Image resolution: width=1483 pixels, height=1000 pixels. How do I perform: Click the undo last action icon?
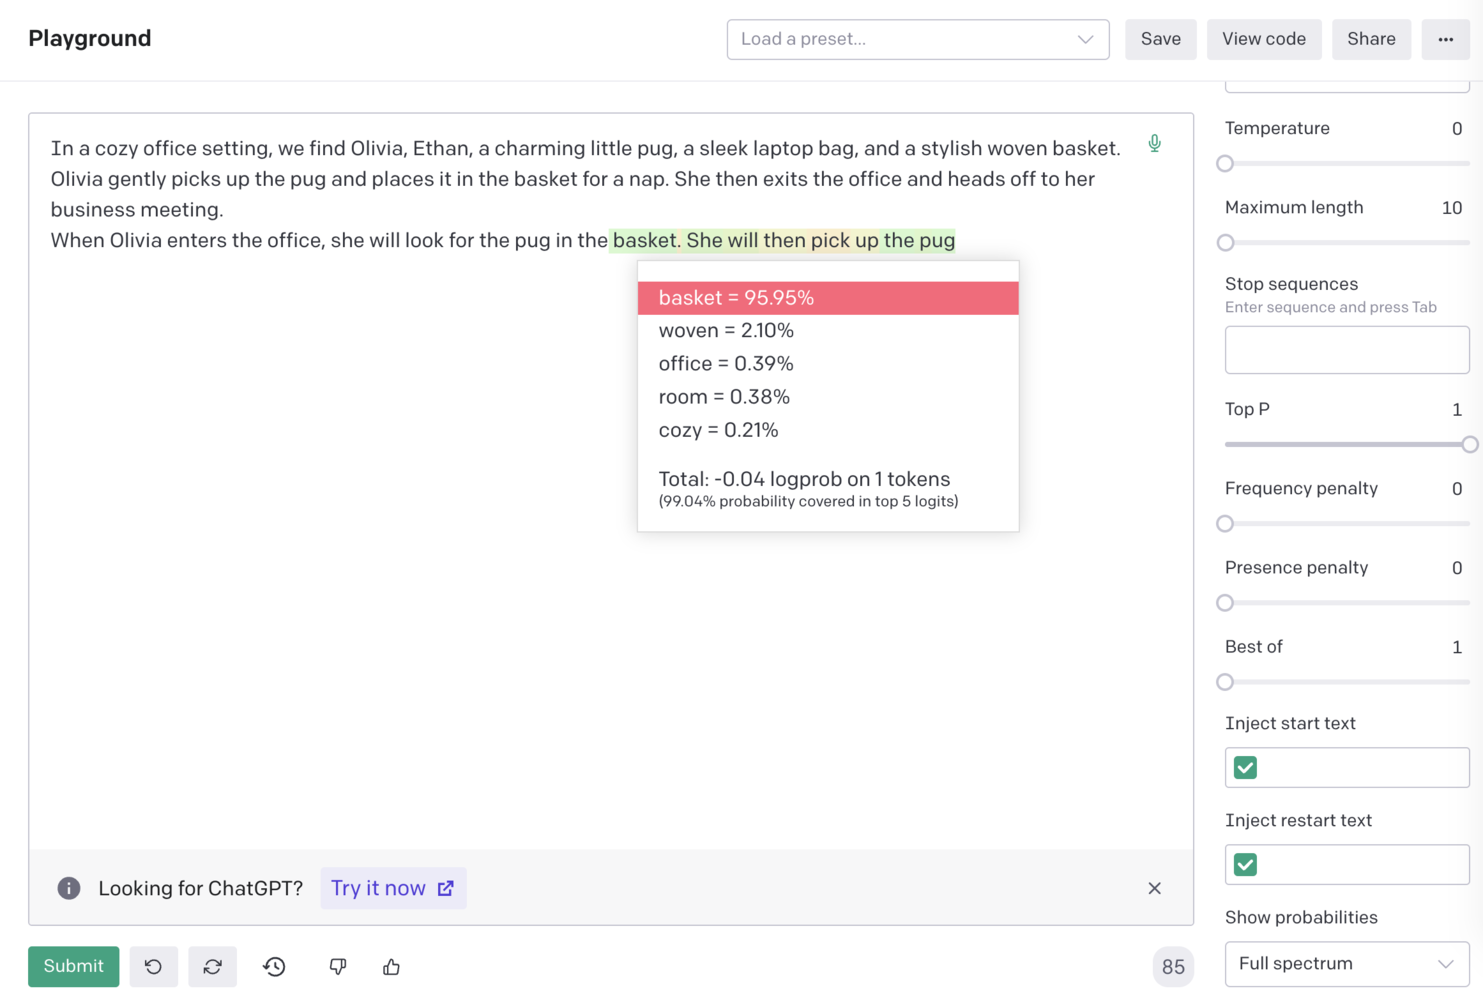coord(153,966)
